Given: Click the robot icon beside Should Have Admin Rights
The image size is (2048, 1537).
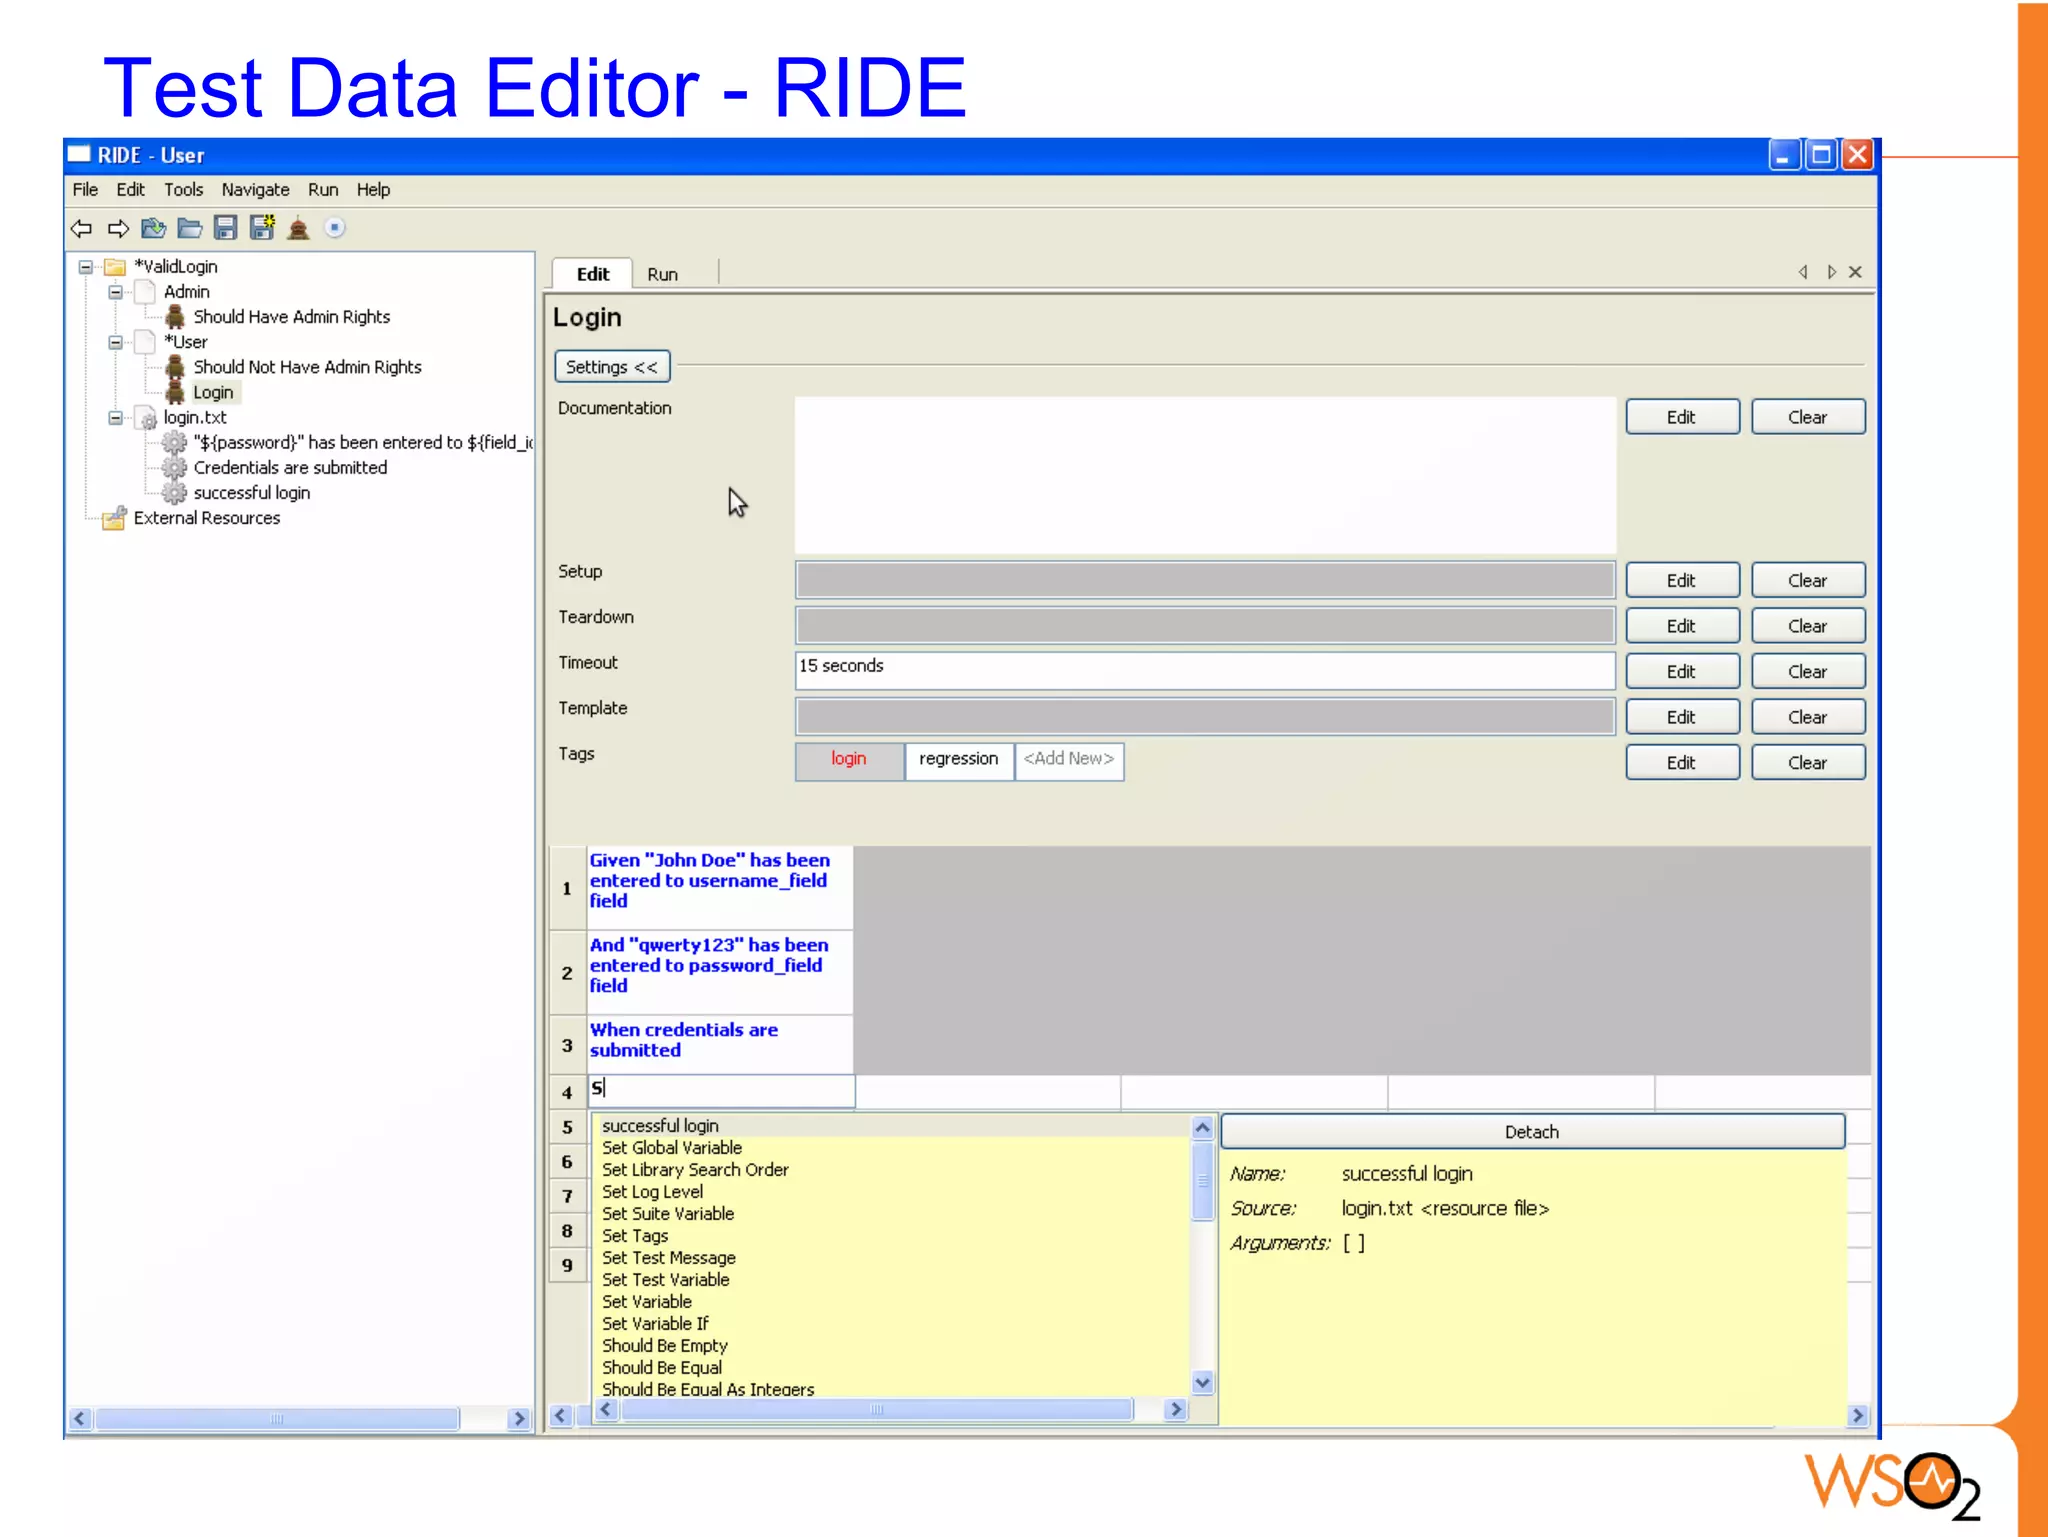Looking at the screenshot, I should pos(175,317).
